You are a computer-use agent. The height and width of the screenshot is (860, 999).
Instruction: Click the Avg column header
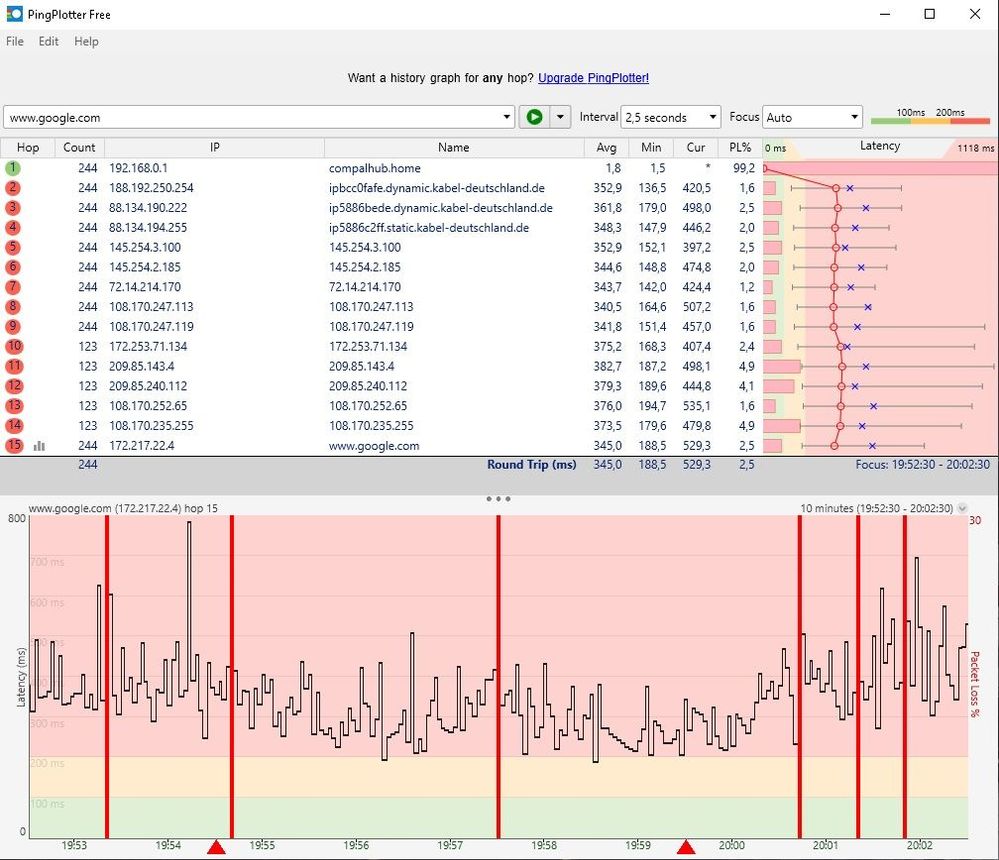click(x=607, y=147)
